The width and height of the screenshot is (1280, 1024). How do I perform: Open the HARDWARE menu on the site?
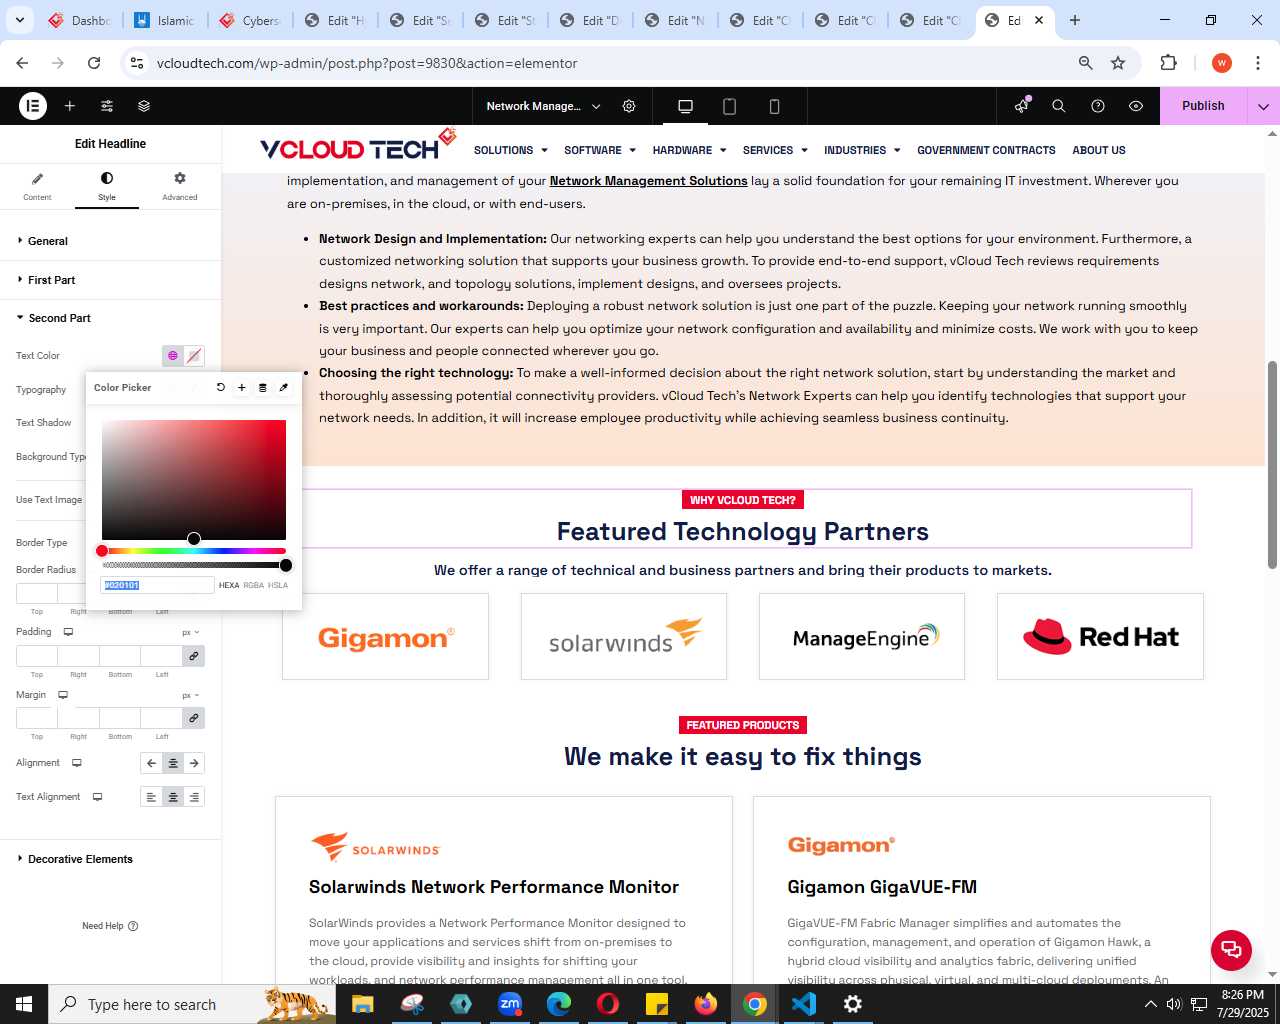click(x=689, y=150)
